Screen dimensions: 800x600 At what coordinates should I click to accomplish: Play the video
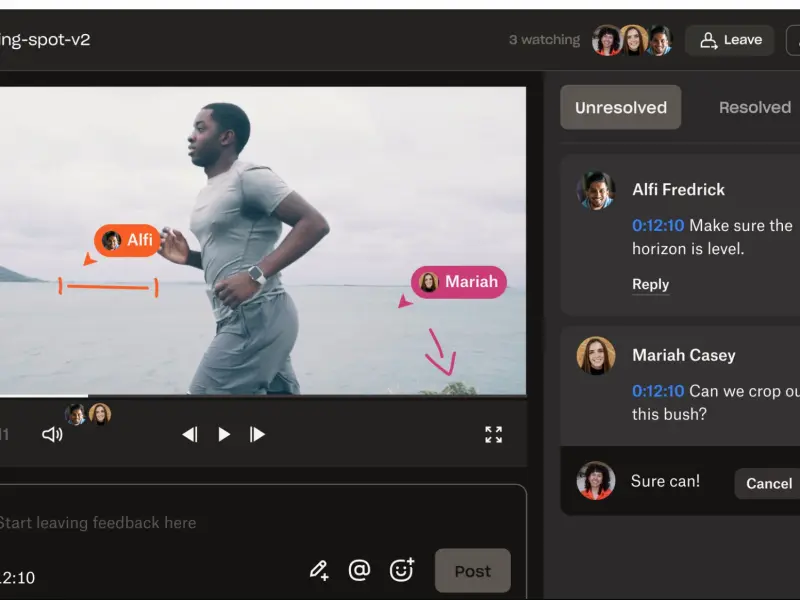[x=223, y=435]
